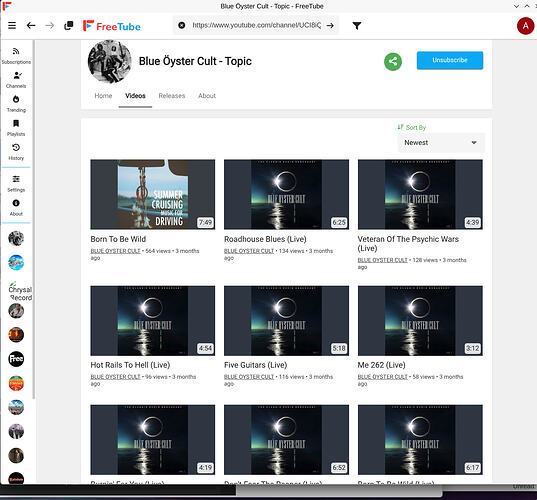
Task: Share channel with green share icon
Action: (393, 62)
